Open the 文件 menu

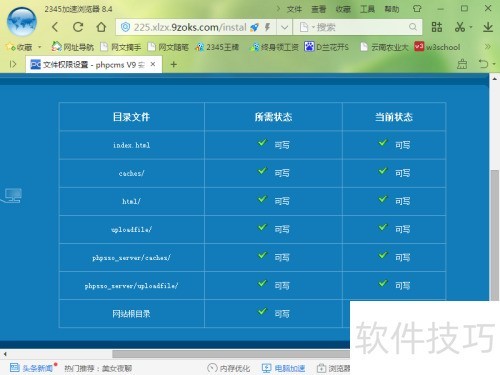[x=294, y=9]
